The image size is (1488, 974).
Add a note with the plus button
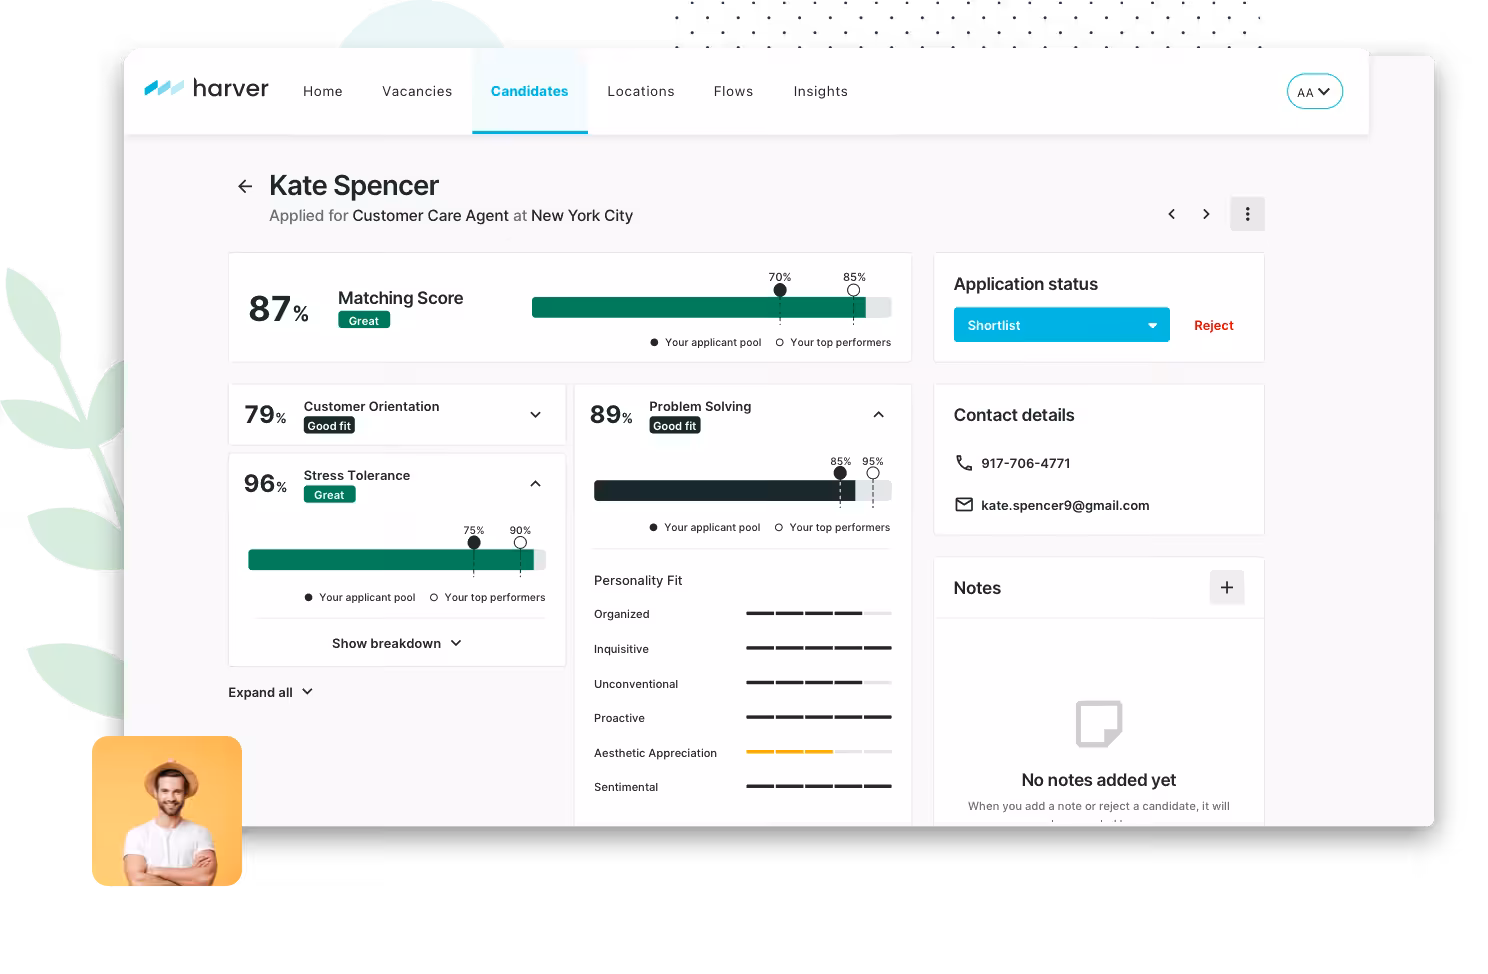pyautogui.click(x=1227, y=588)
